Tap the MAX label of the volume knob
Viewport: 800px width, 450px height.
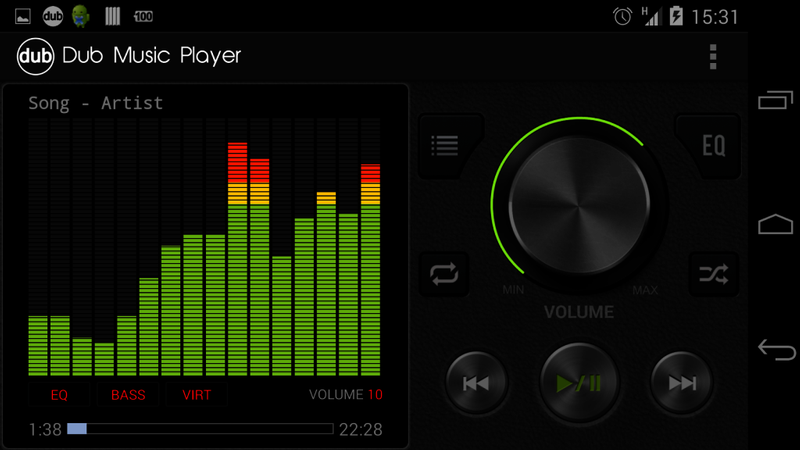pyautogui.click(x=645, y=290)
